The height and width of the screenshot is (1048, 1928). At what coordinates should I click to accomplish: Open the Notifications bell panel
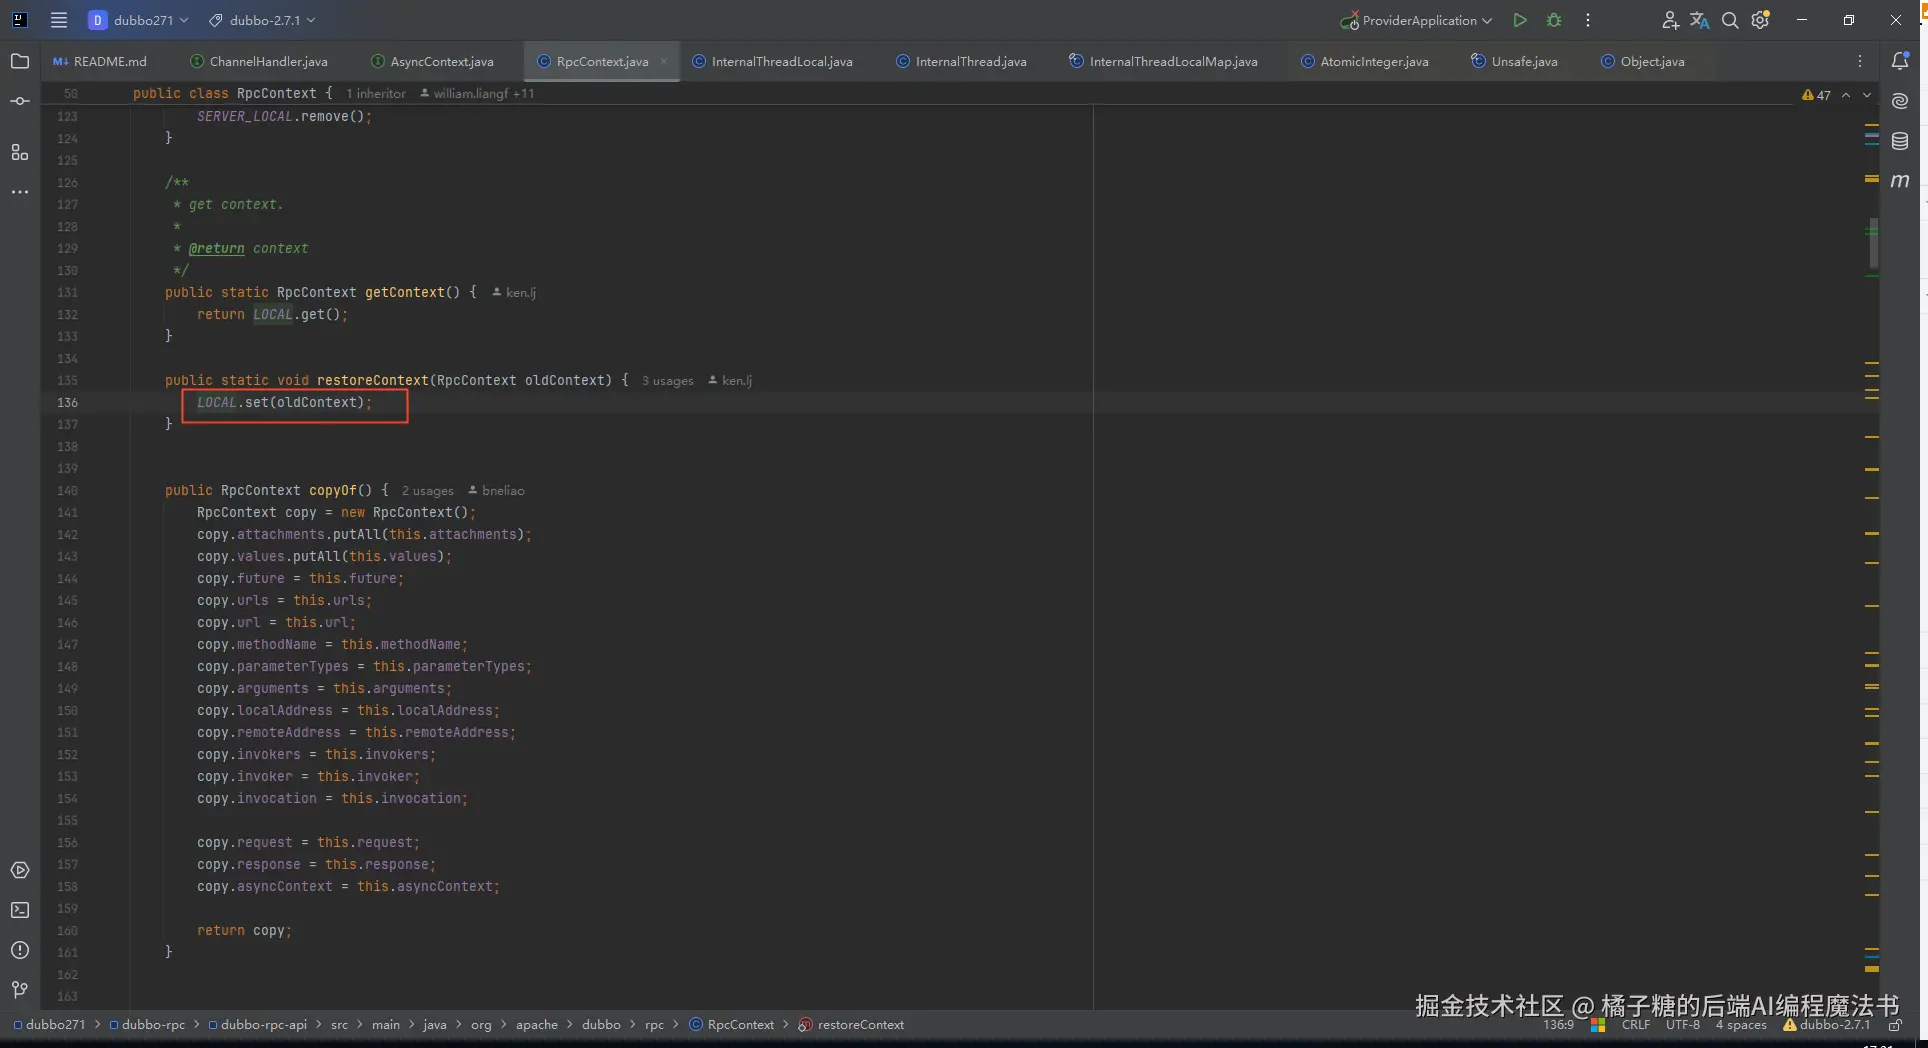[x=1900, y=61]
